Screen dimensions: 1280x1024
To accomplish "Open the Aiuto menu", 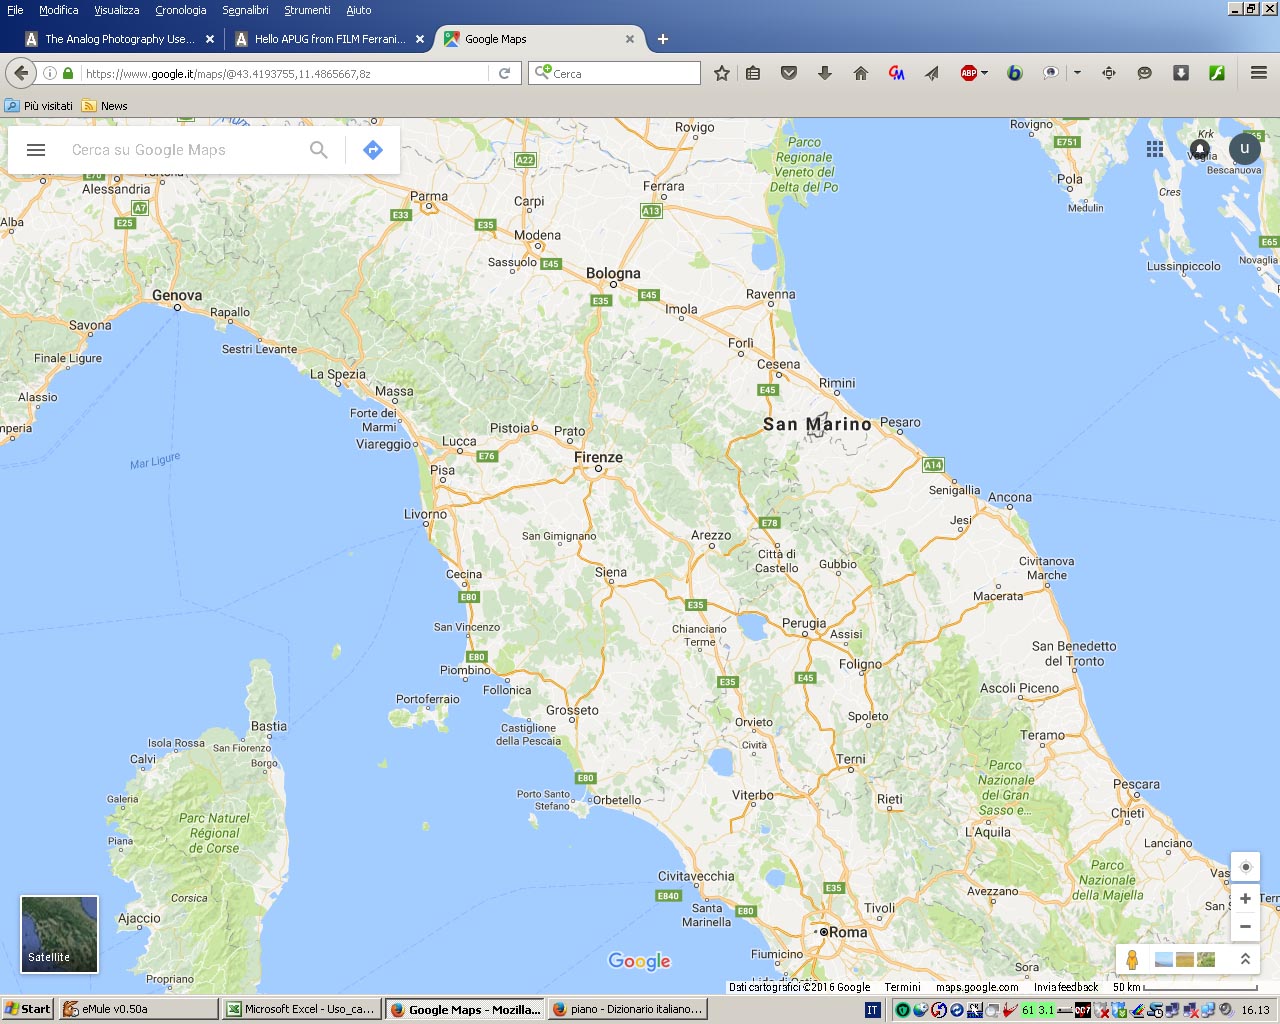I will [358, 10].
